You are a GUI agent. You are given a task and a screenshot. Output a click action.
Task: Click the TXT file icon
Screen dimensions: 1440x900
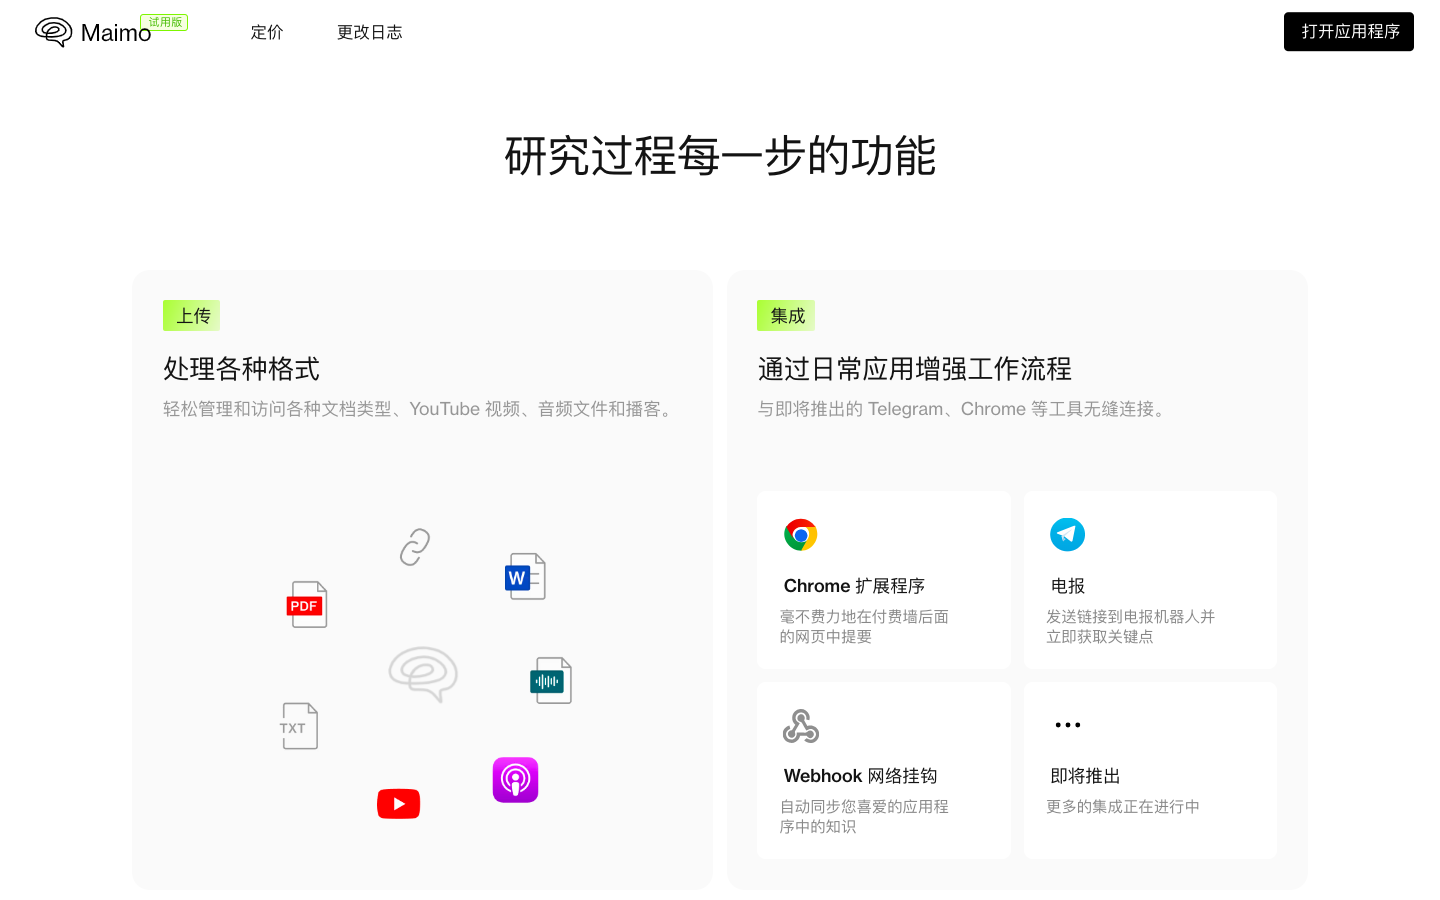(x=298, y=726)
